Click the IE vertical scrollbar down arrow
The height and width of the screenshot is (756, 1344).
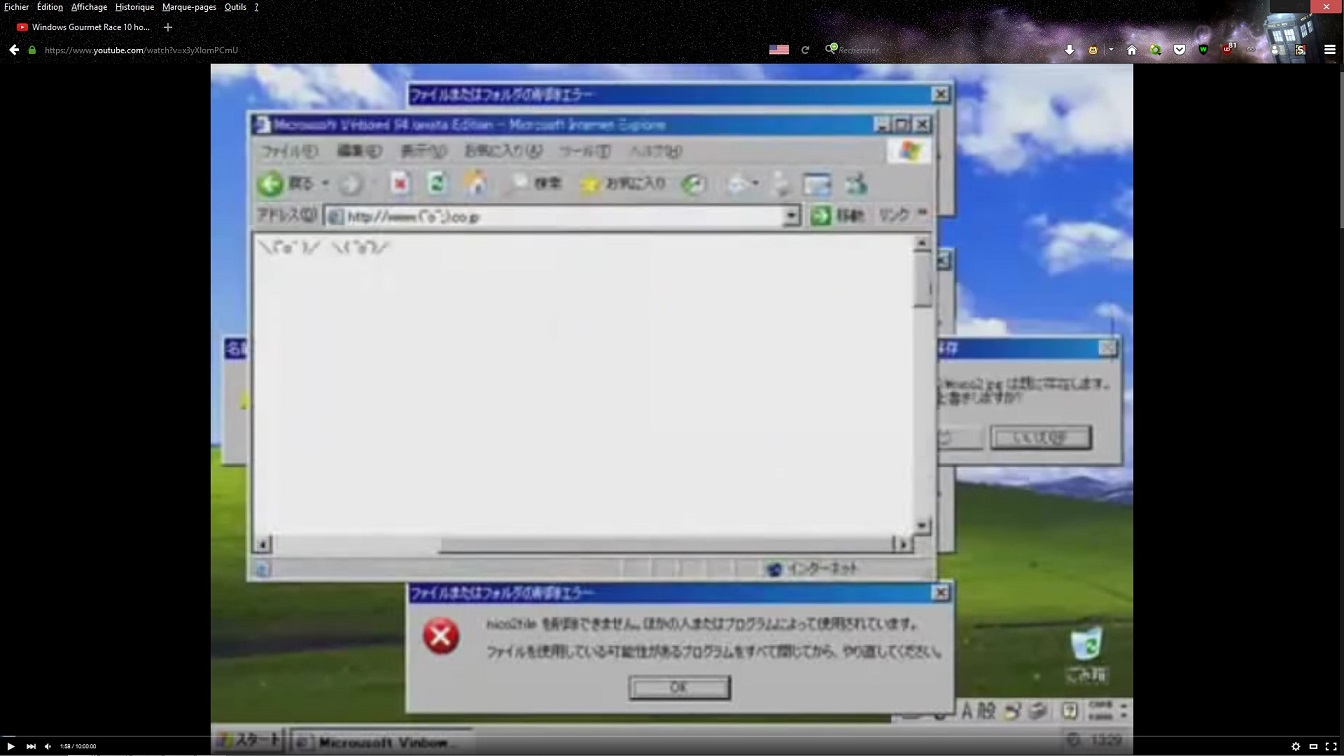922,526
